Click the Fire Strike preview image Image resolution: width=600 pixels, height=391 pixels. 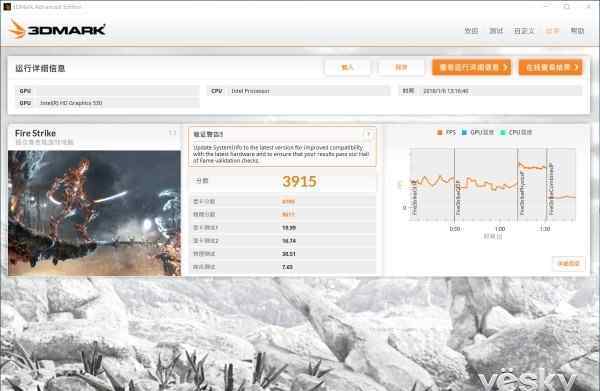tap(94, 213)
